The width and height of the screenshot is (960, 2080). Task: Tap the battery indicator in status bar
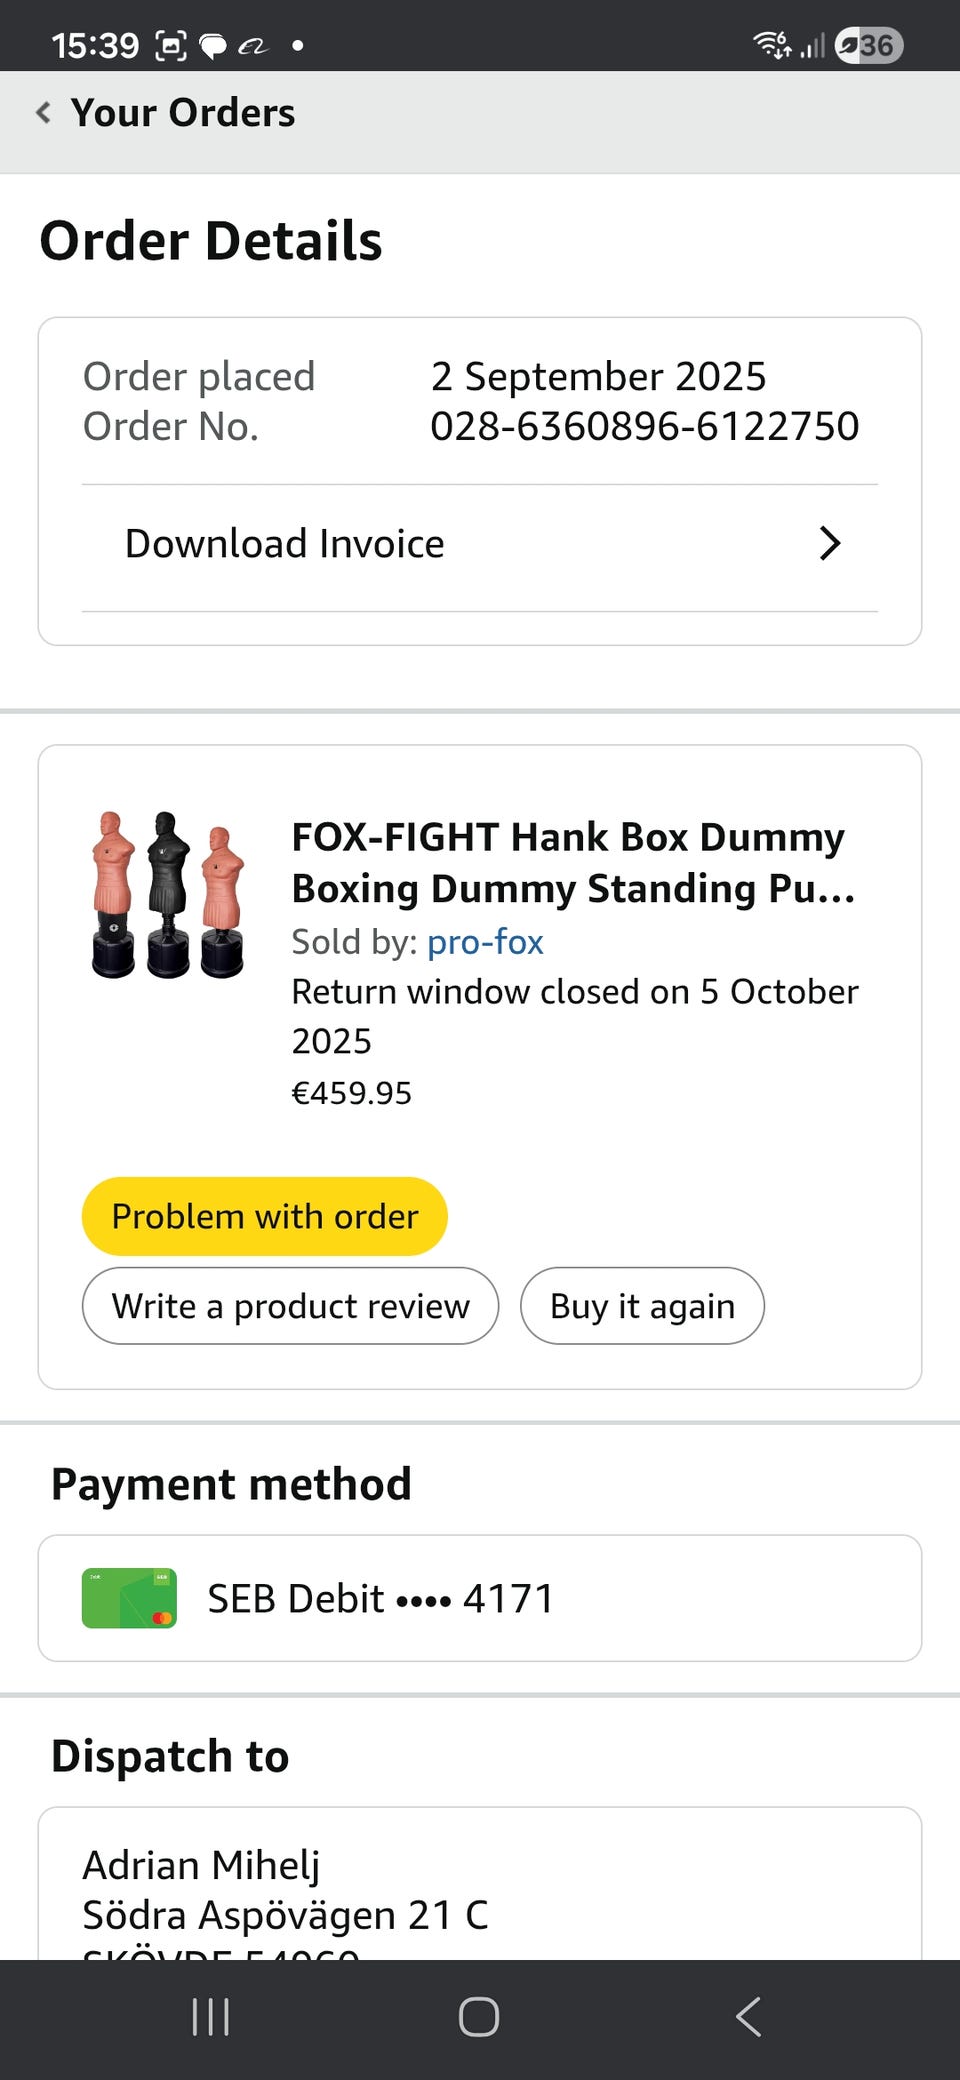click(x=868, y=45)
